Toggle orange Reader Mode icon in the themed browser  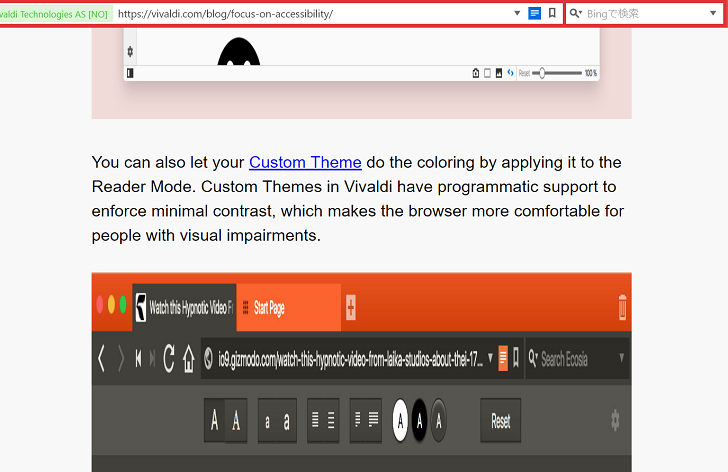[x=503, y=358]
